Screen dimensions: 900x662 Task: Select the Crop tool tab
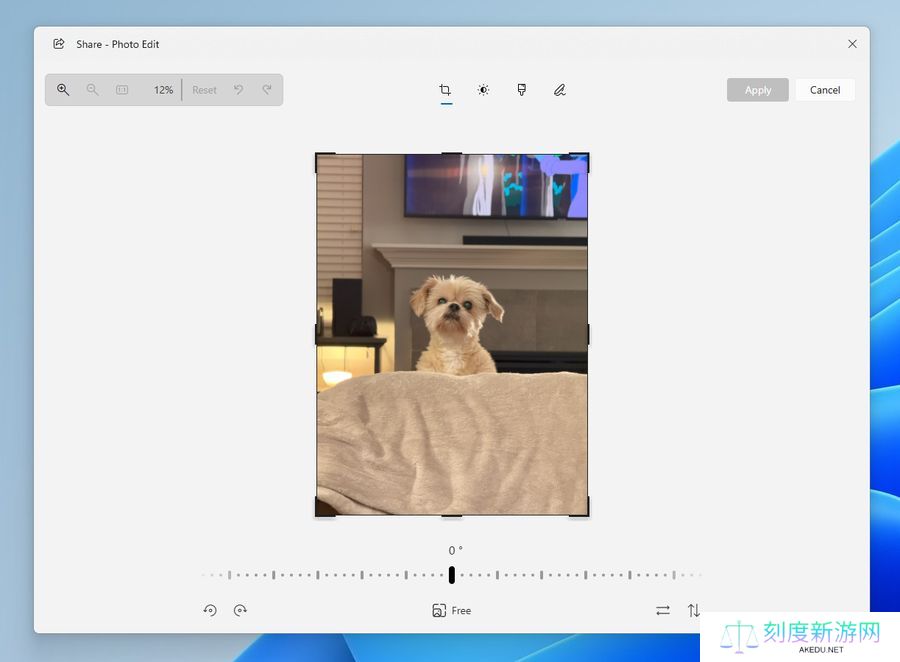445,90
